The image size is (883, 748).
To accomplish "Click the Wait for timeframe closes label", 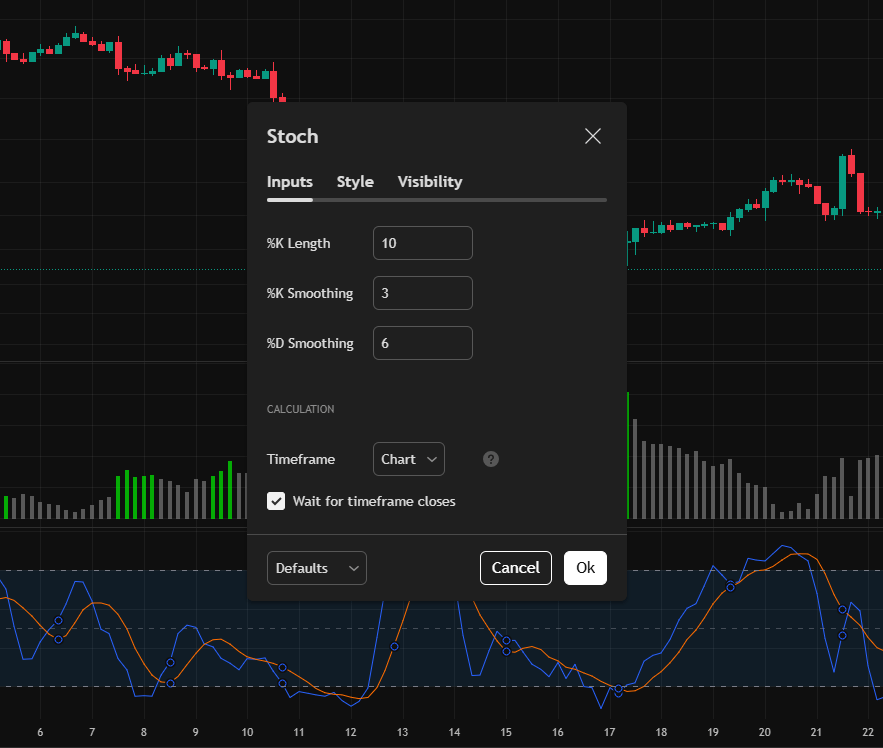I will [x=374, y=501].
